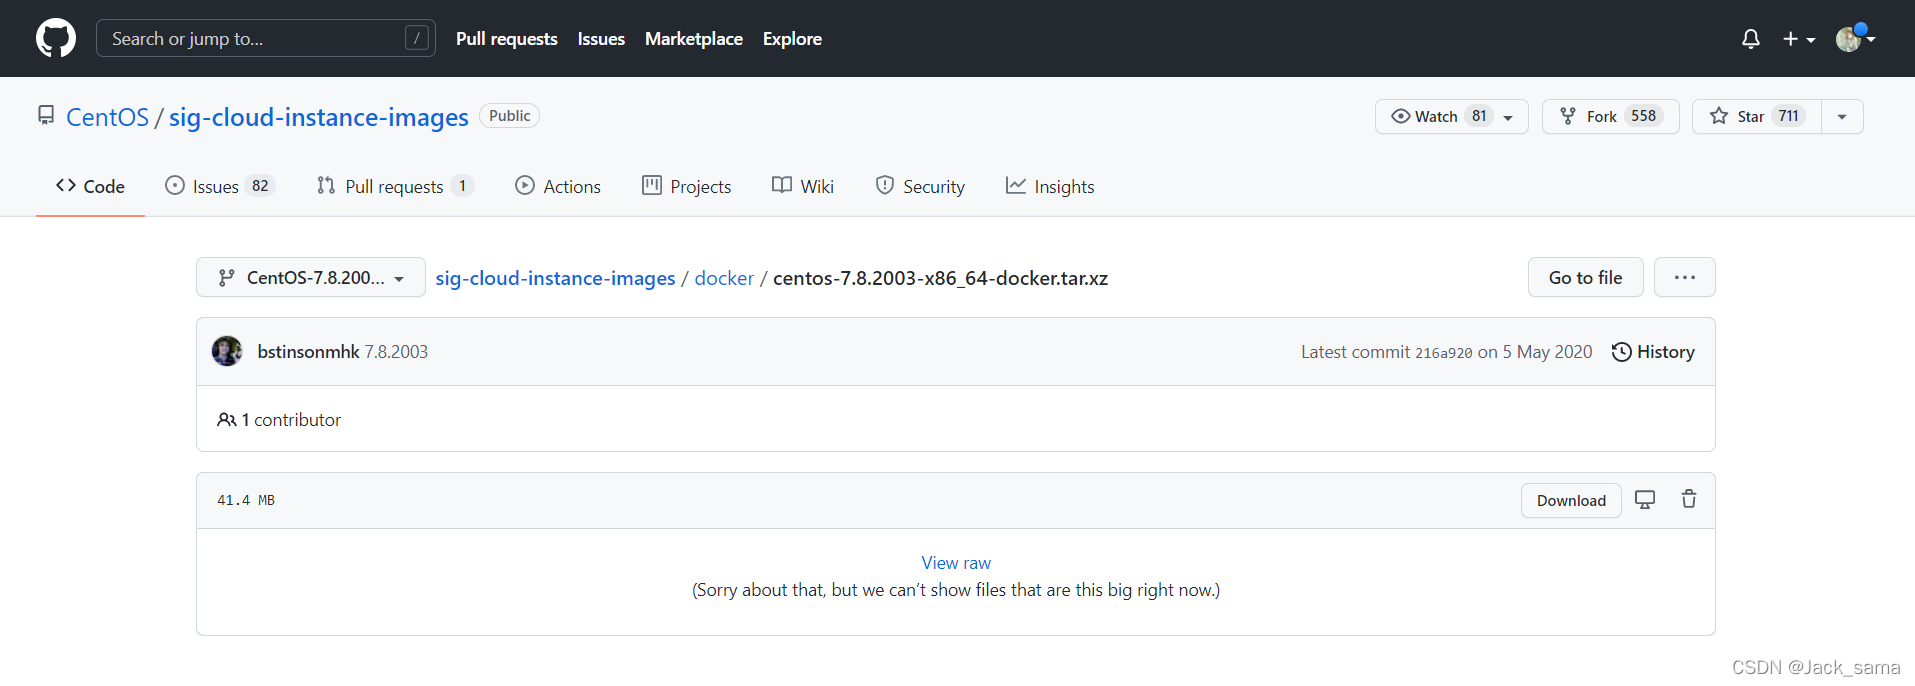Open the View raw link
The image size is (1915, 686).
point(956,563)
